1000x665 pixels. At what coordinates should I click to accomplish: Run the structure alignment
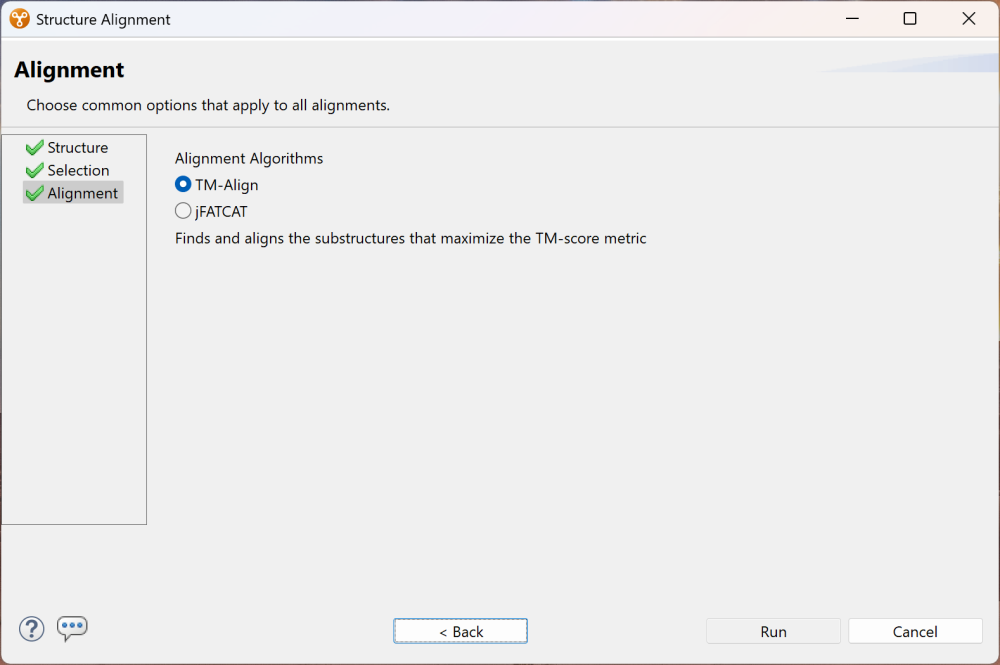(773, 630)
